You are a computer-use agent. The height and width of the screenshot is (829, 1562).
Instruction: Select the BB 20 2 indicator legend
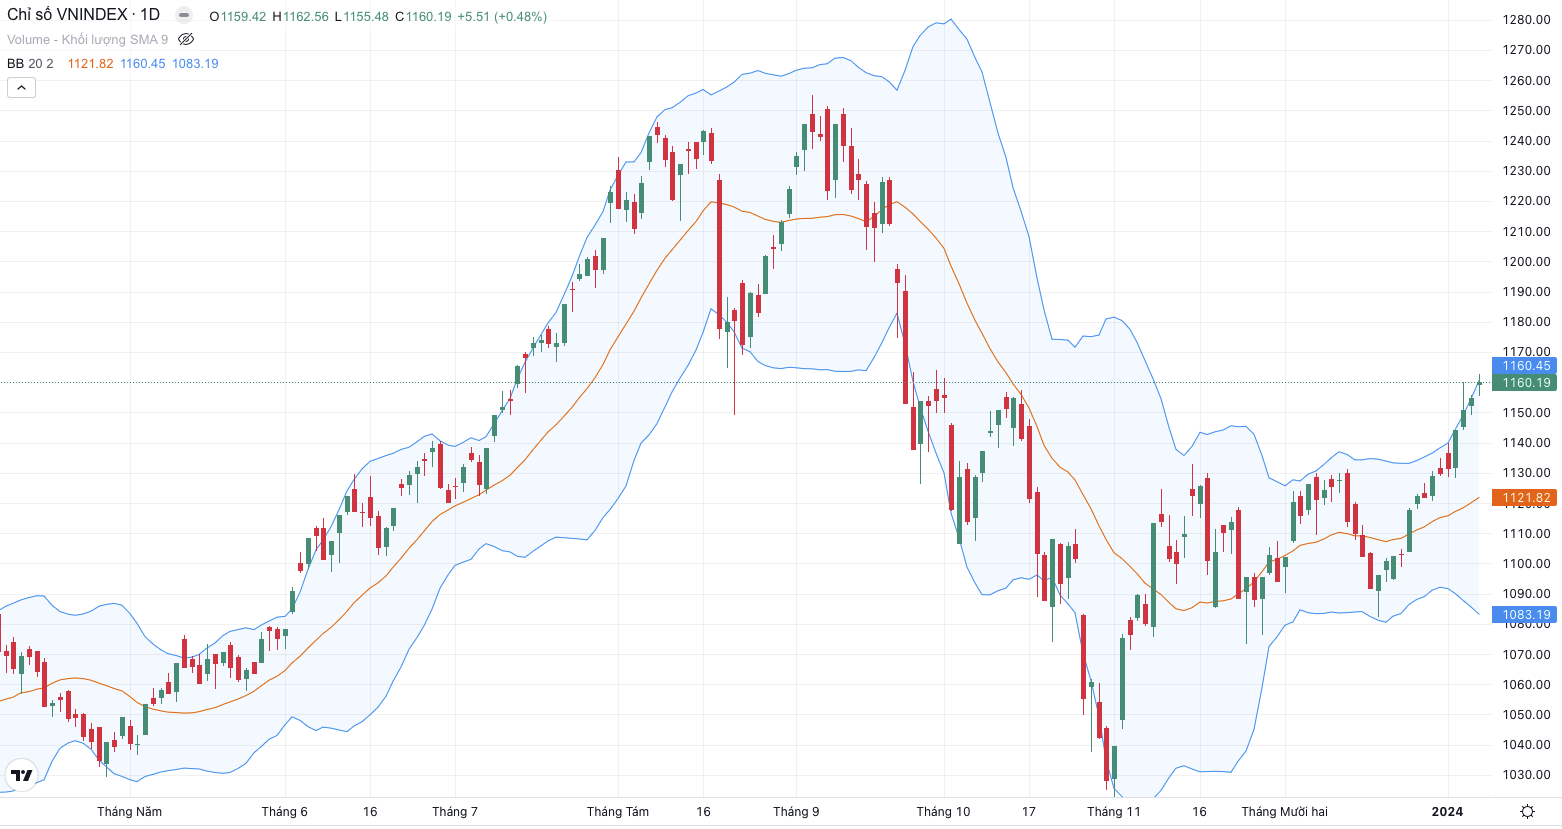(x=30, y=64)
